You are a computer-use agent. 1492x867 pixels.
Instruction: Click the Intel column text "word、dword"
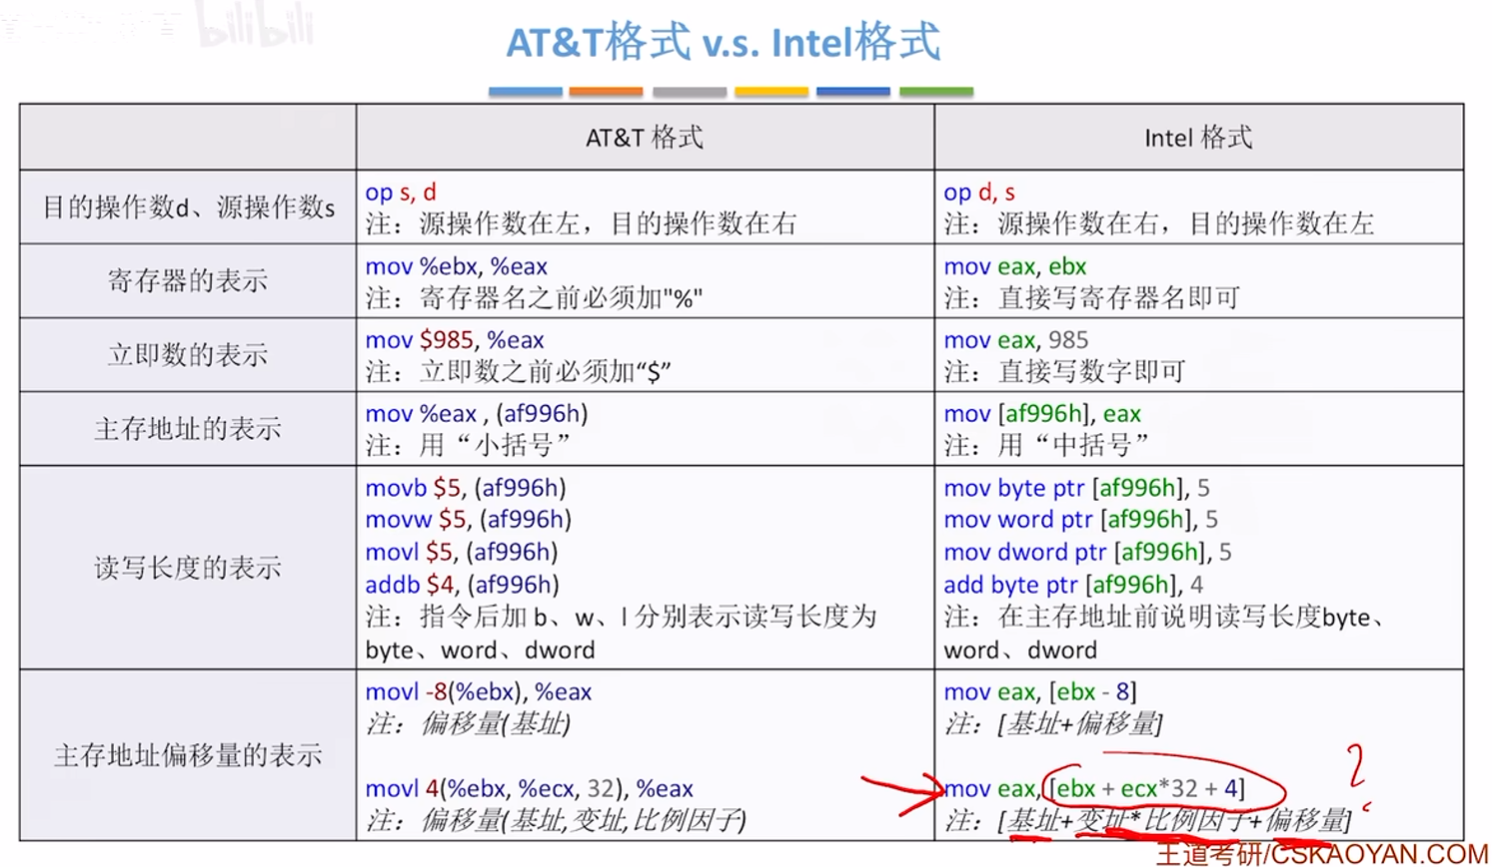point(1021,650)
